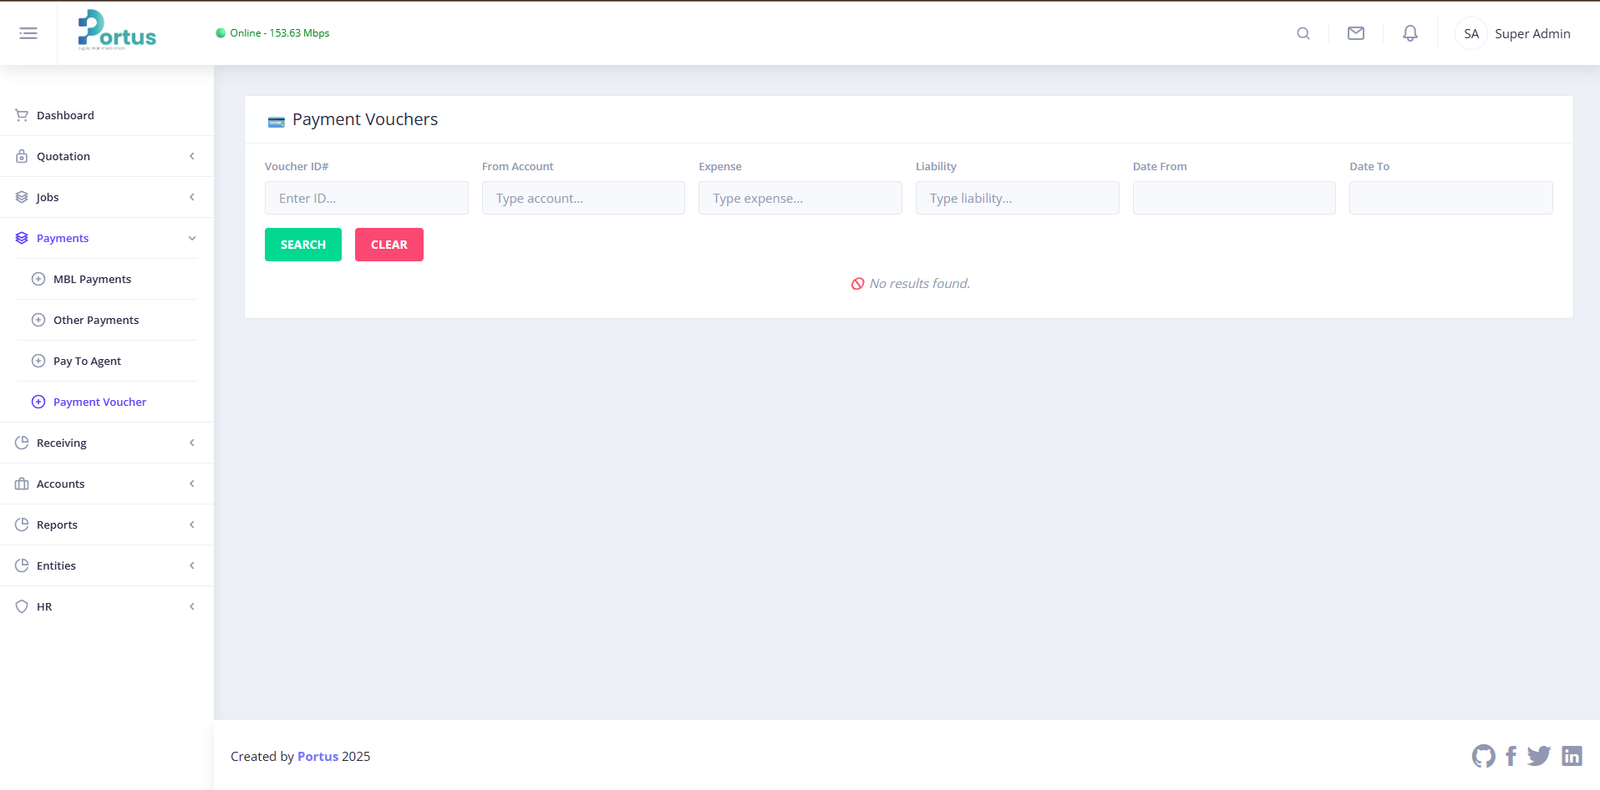Open the LinkedIn footer icon

click(x=1572, y=756)
